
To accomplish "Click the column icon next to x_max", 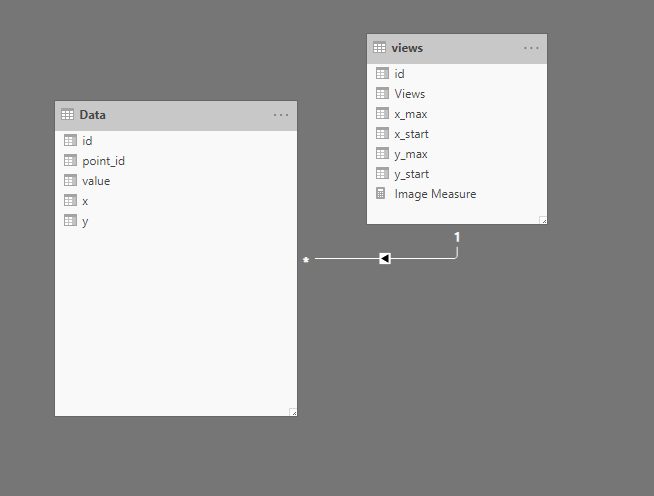I will [382, 113].
